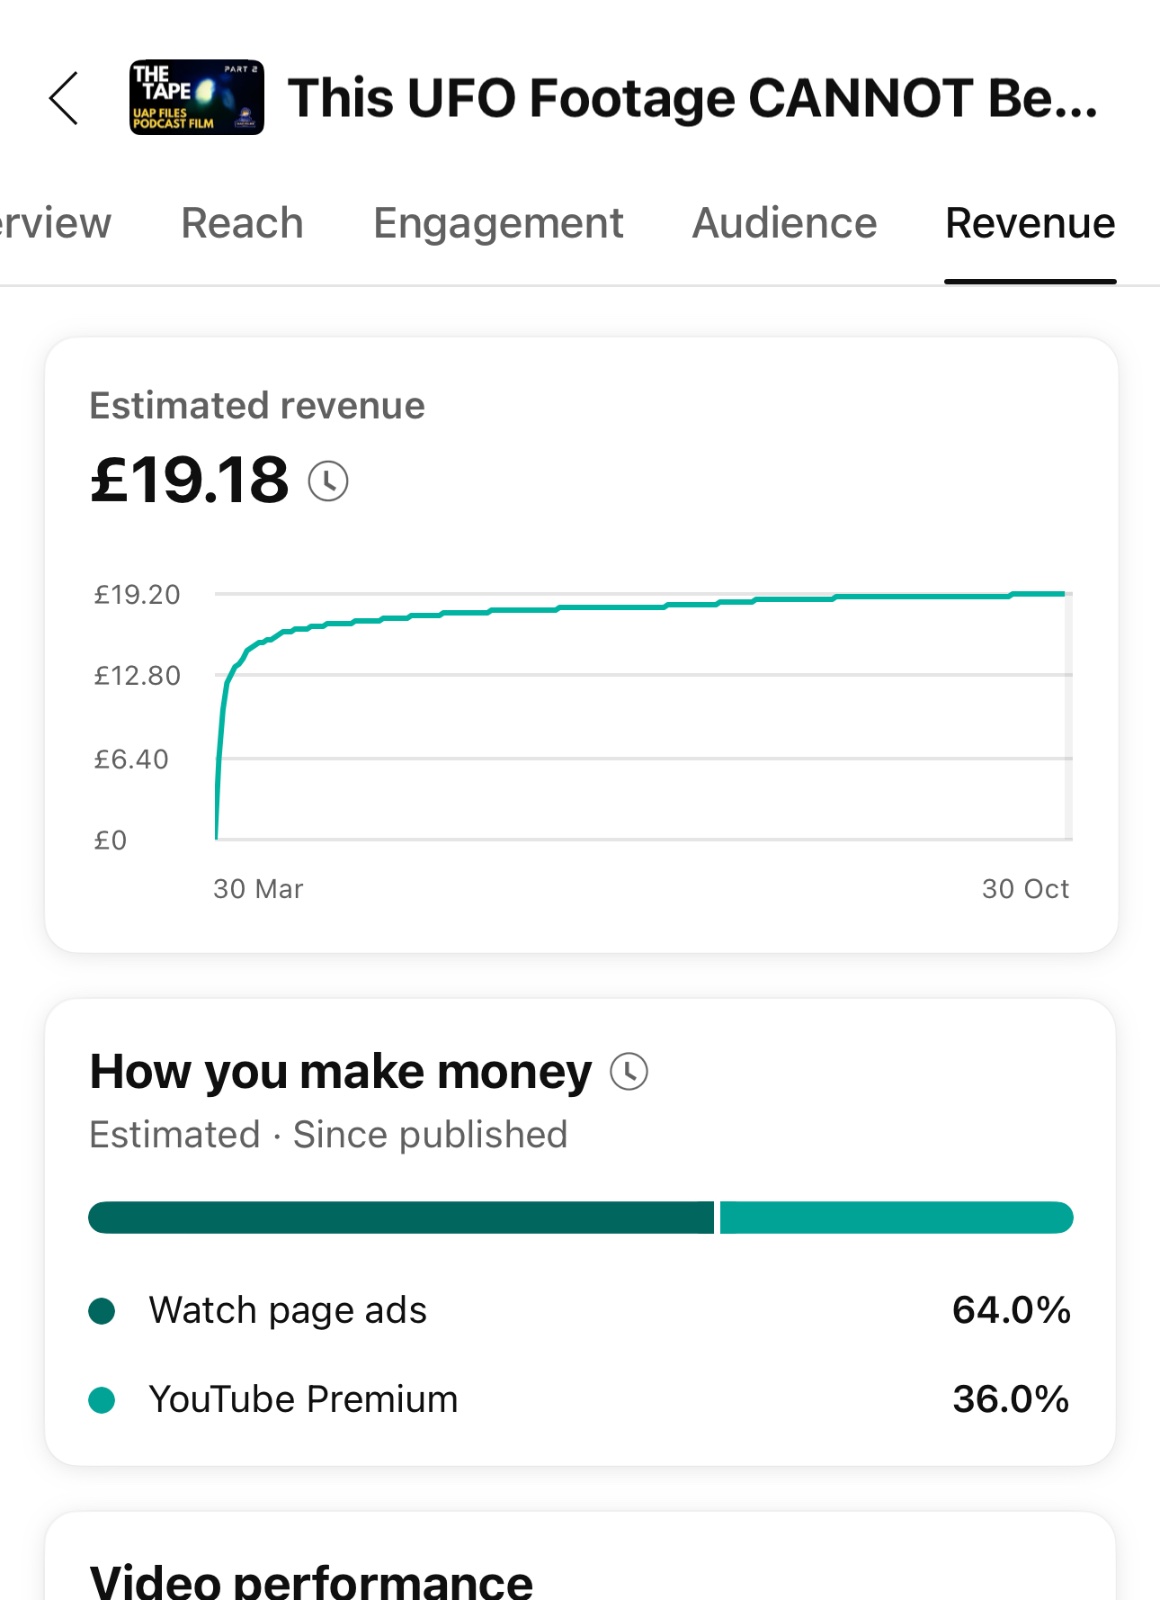
Task: Tap the teal YouTube Premium dot
Action: coord(102,1400)
